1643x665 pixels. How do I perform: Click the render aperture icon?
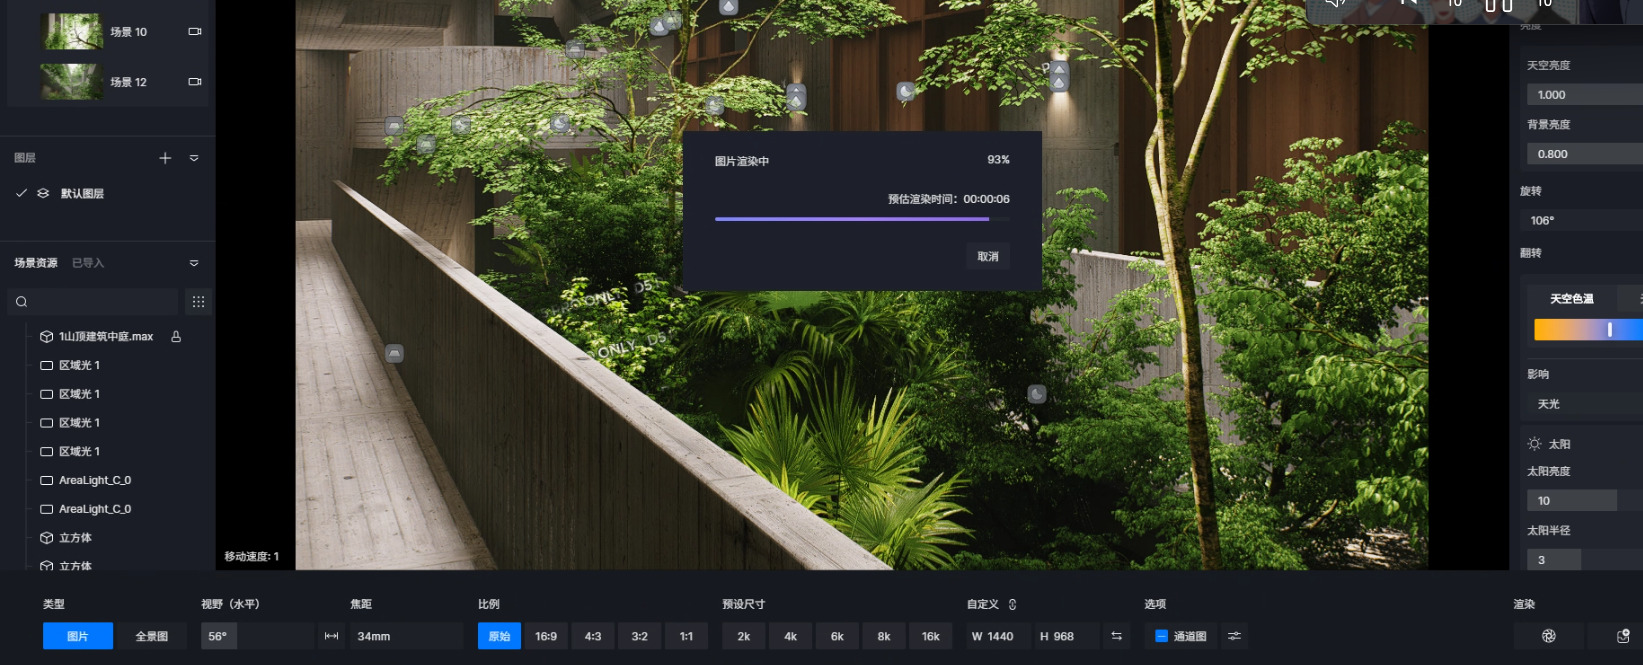click(x=1548, y=636)
